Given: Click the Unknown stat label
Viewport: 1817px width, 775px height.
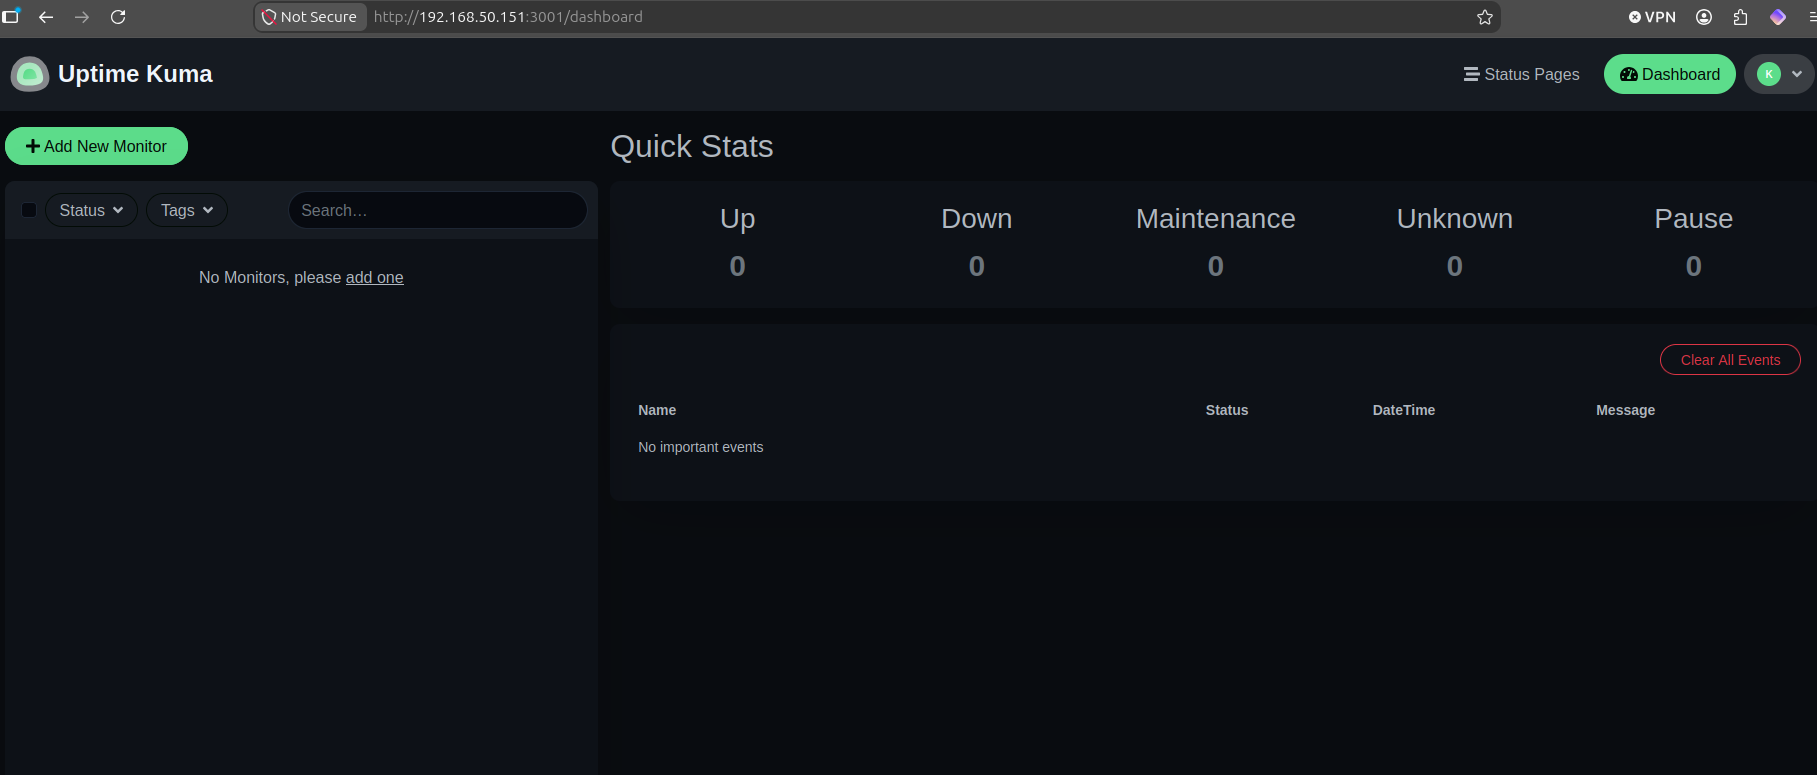Looking at the screenshot, I should tap(1455, 218).
